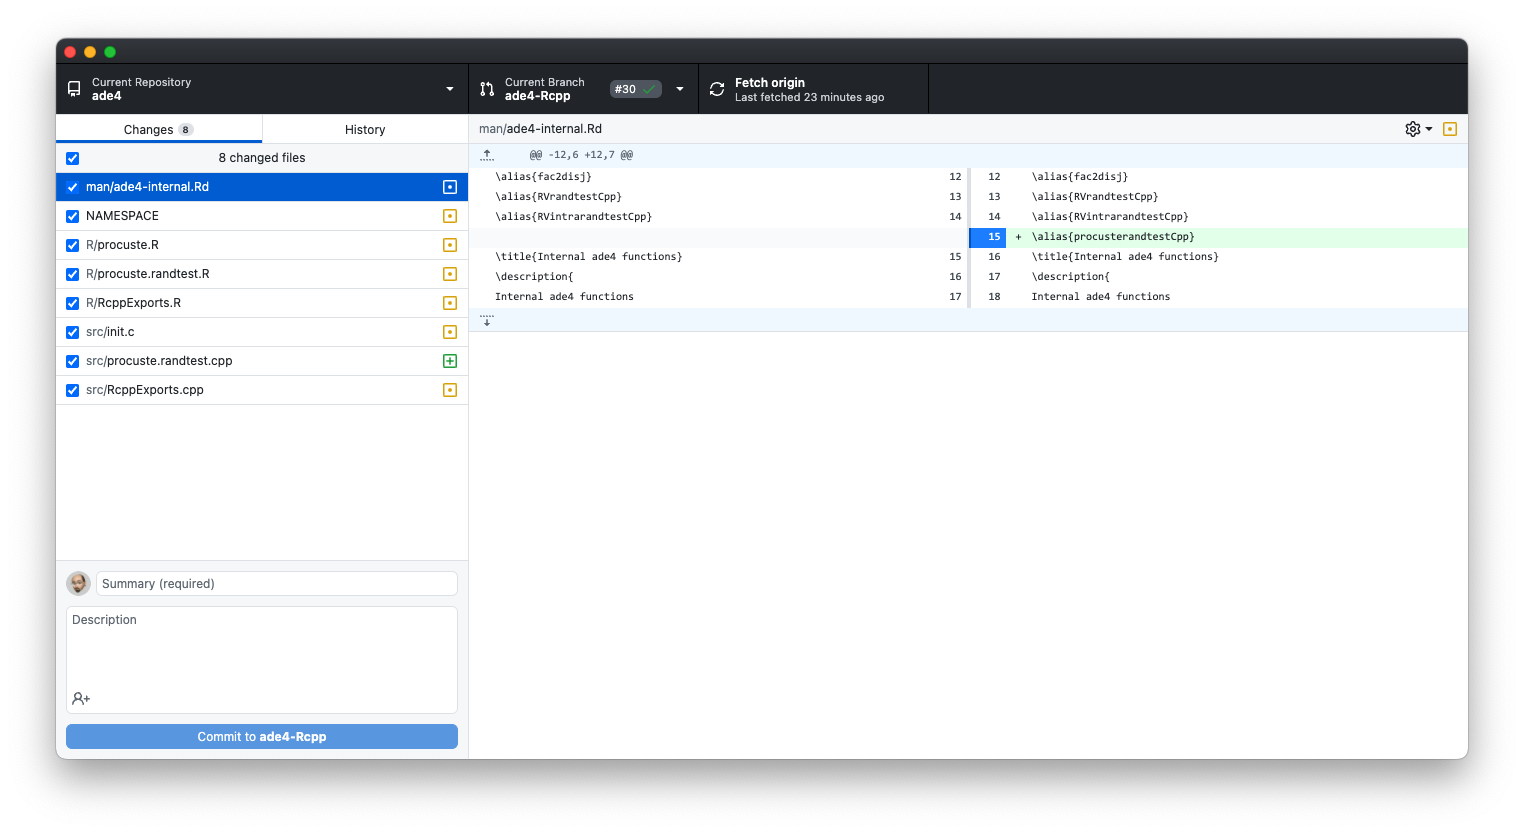Expand diff context downward below line 18
The height and width of the screenshot is (833, 1524).
(487, 320)
